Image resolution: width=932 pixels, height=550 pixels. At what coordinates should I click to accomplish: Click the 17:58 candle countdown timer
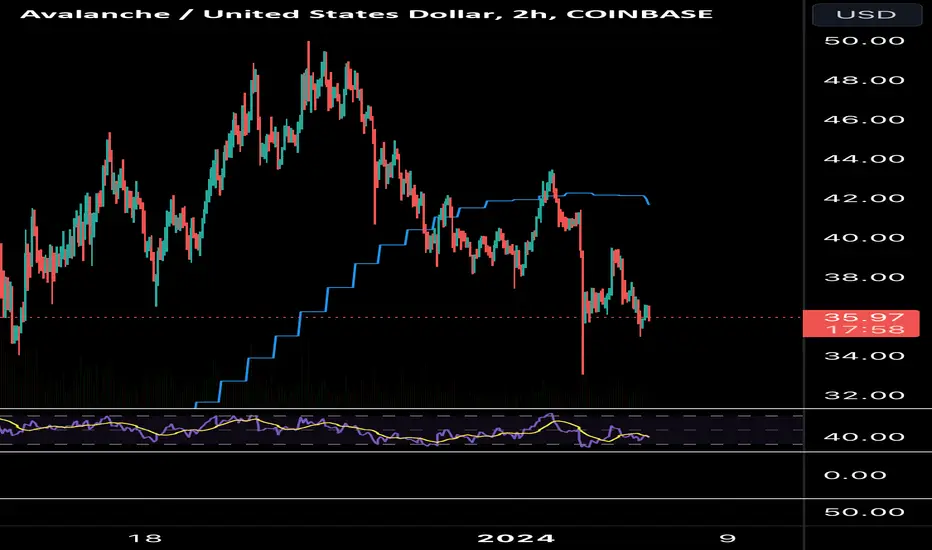pos(864,329)
